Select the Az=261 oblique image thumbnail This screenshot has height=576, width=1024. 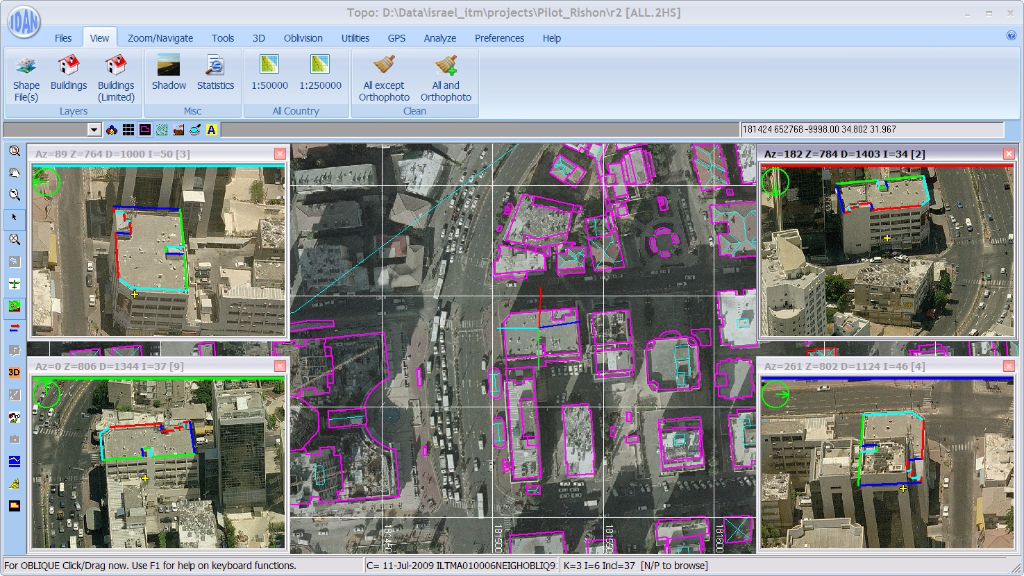point(886,460)
